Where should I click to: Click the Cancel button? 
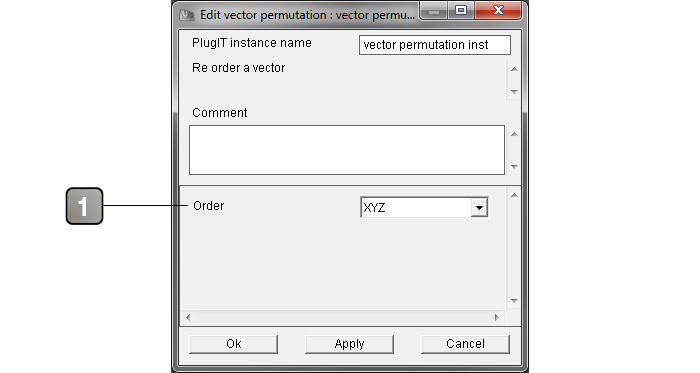(465, 344)
